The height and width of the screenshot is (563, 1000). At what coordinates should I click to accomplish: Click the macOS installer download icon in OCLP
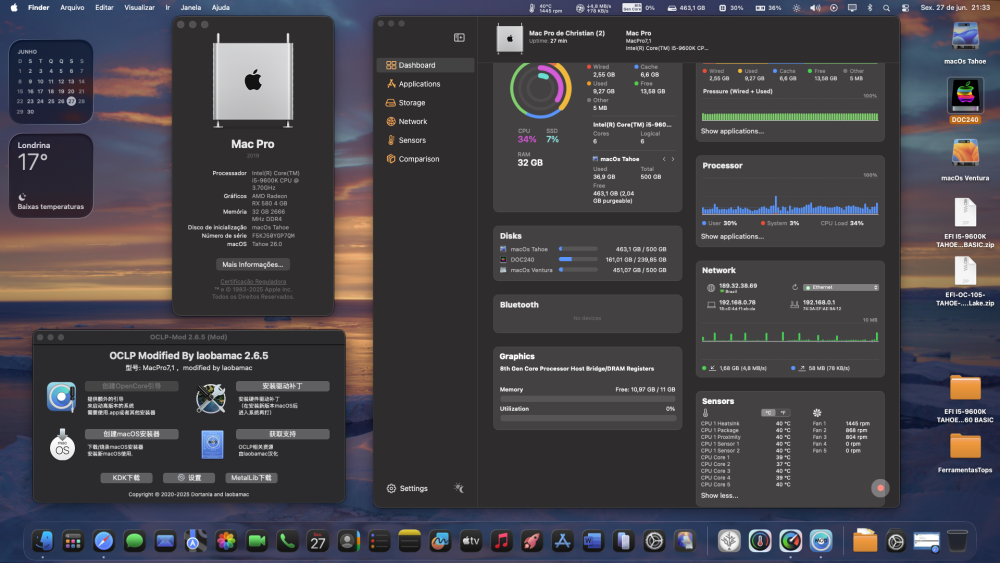pyautogui.click(x=62, y=444)
